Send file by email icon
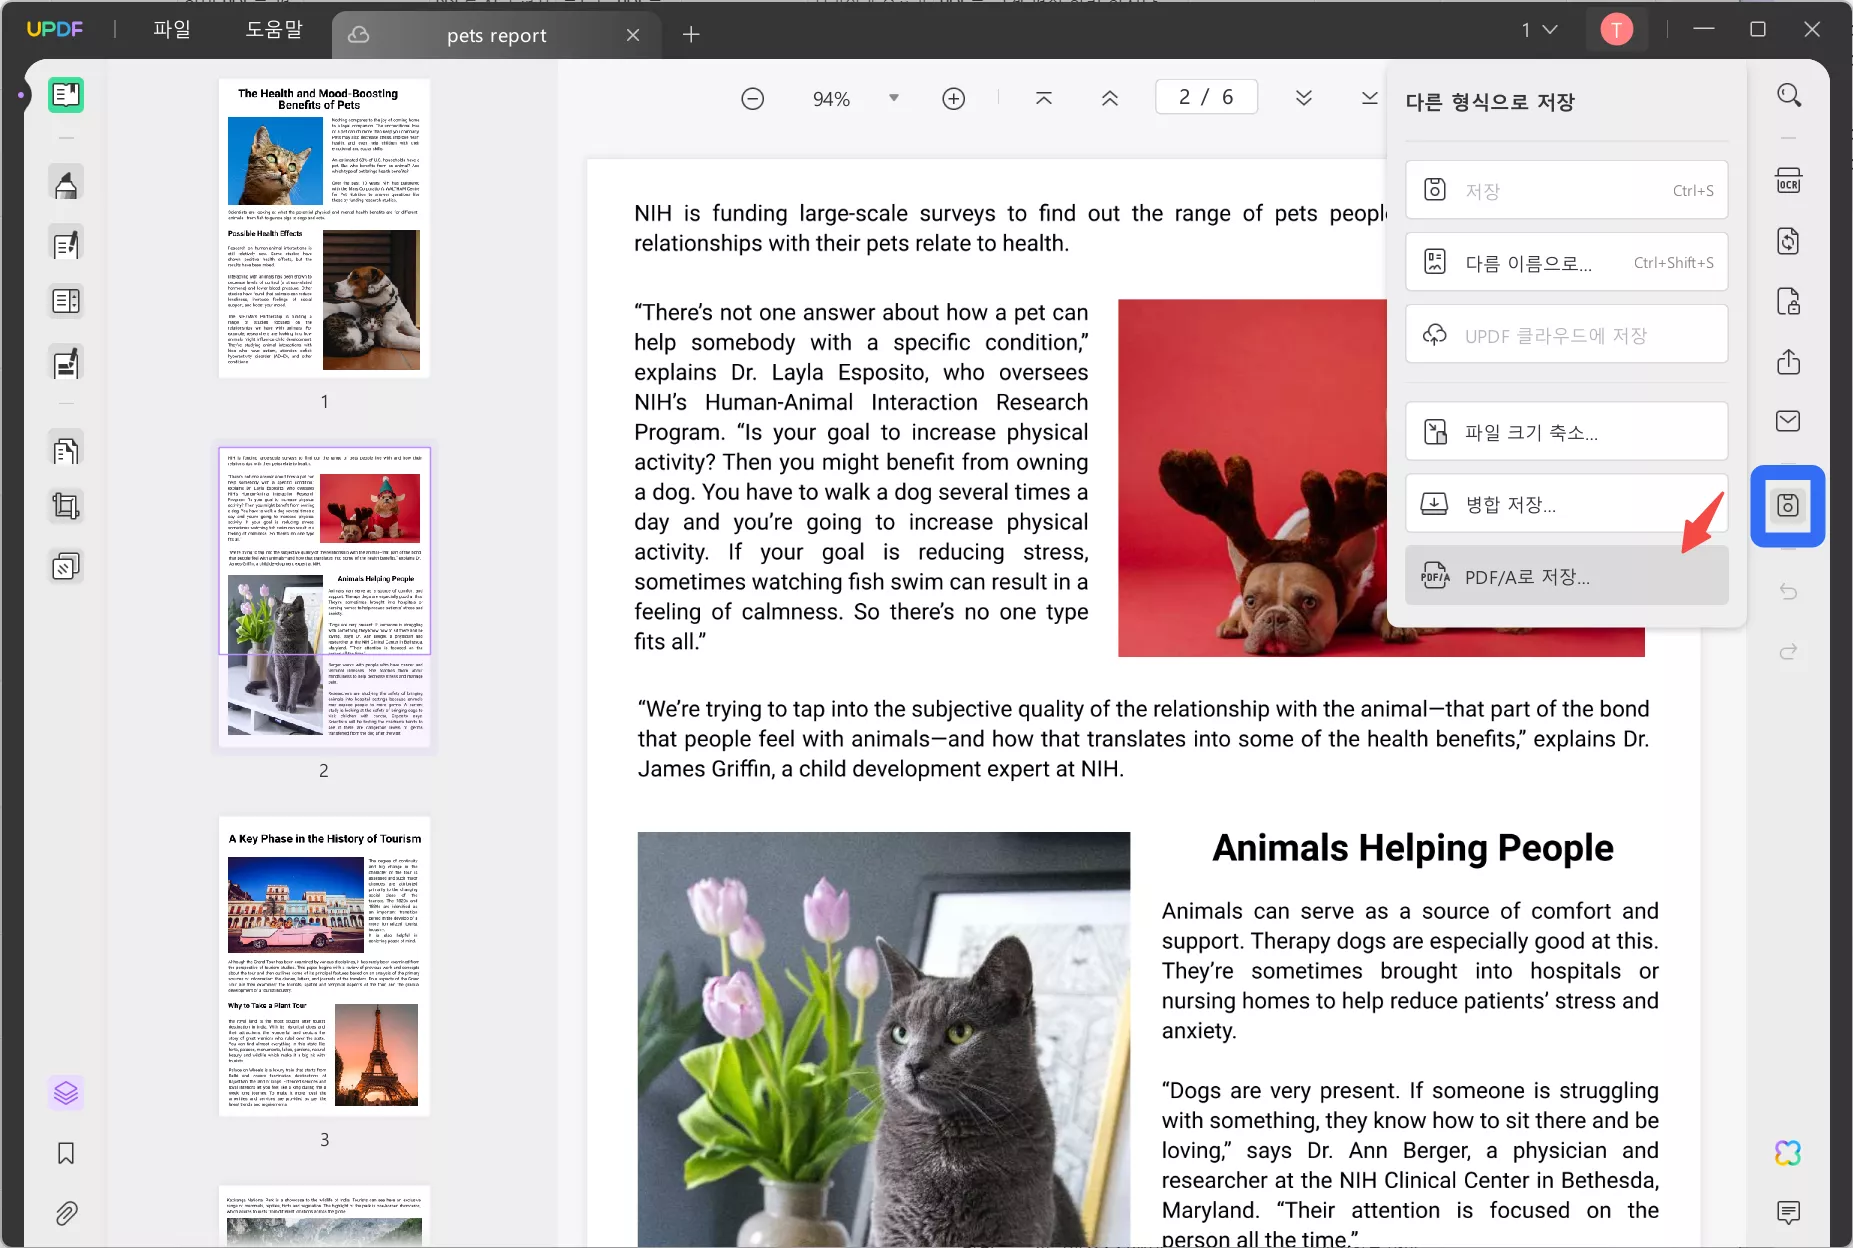 tap(1789, 421)
